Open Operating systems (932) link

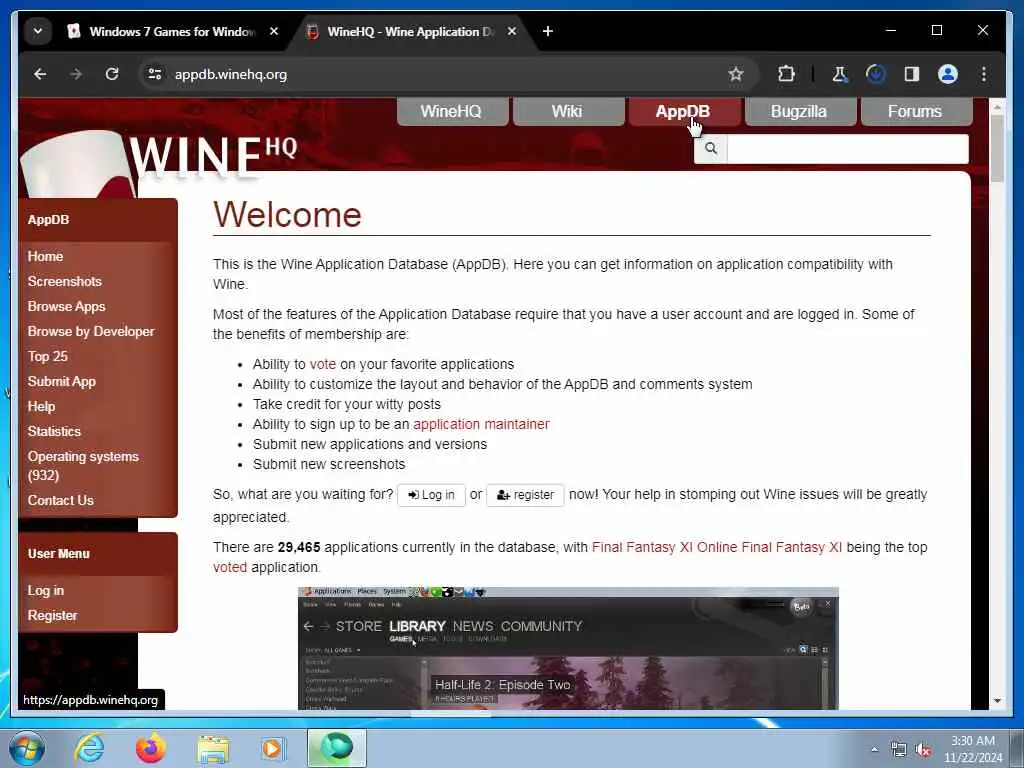[83, 466]
